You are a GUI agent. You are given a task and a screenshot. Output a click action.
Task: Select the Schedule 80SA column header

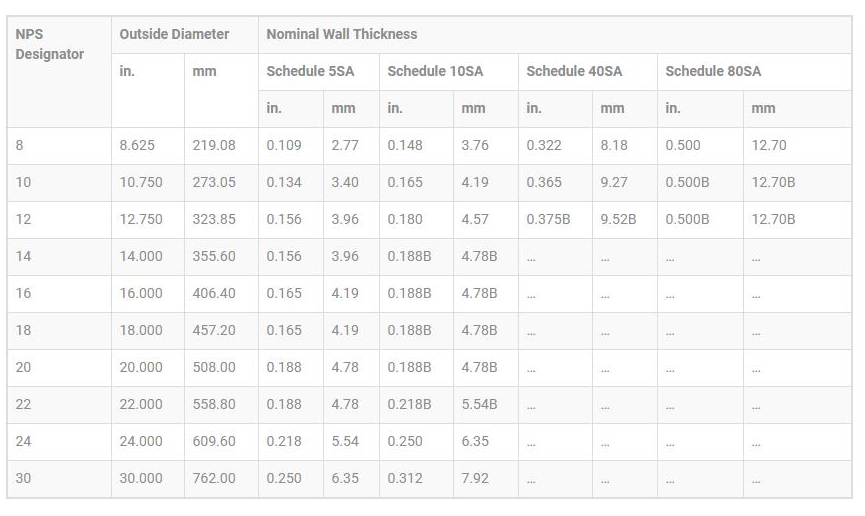click(713, 71)
